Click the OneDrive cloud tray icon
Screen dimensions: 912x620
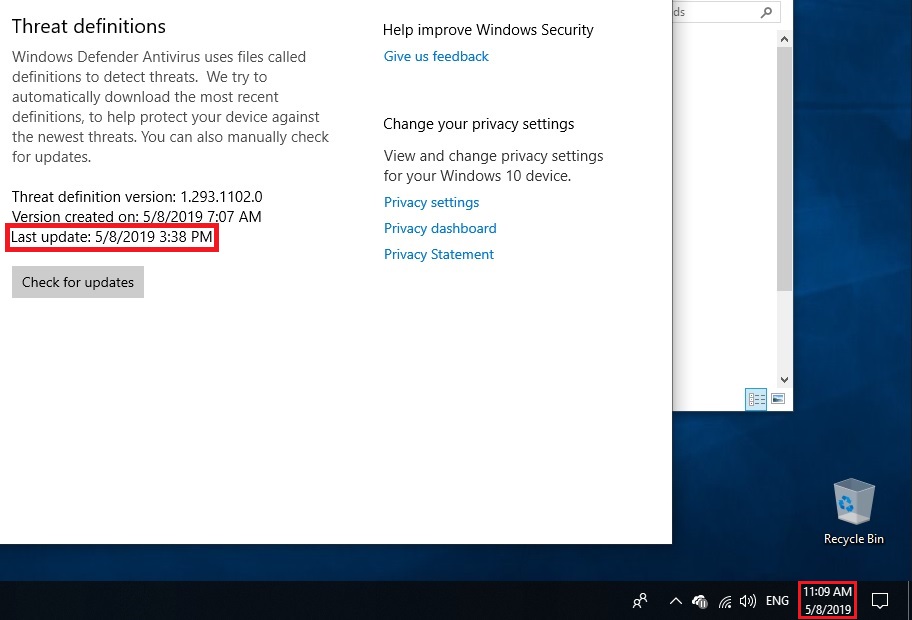pyautogui.click(x=700, y=601)
